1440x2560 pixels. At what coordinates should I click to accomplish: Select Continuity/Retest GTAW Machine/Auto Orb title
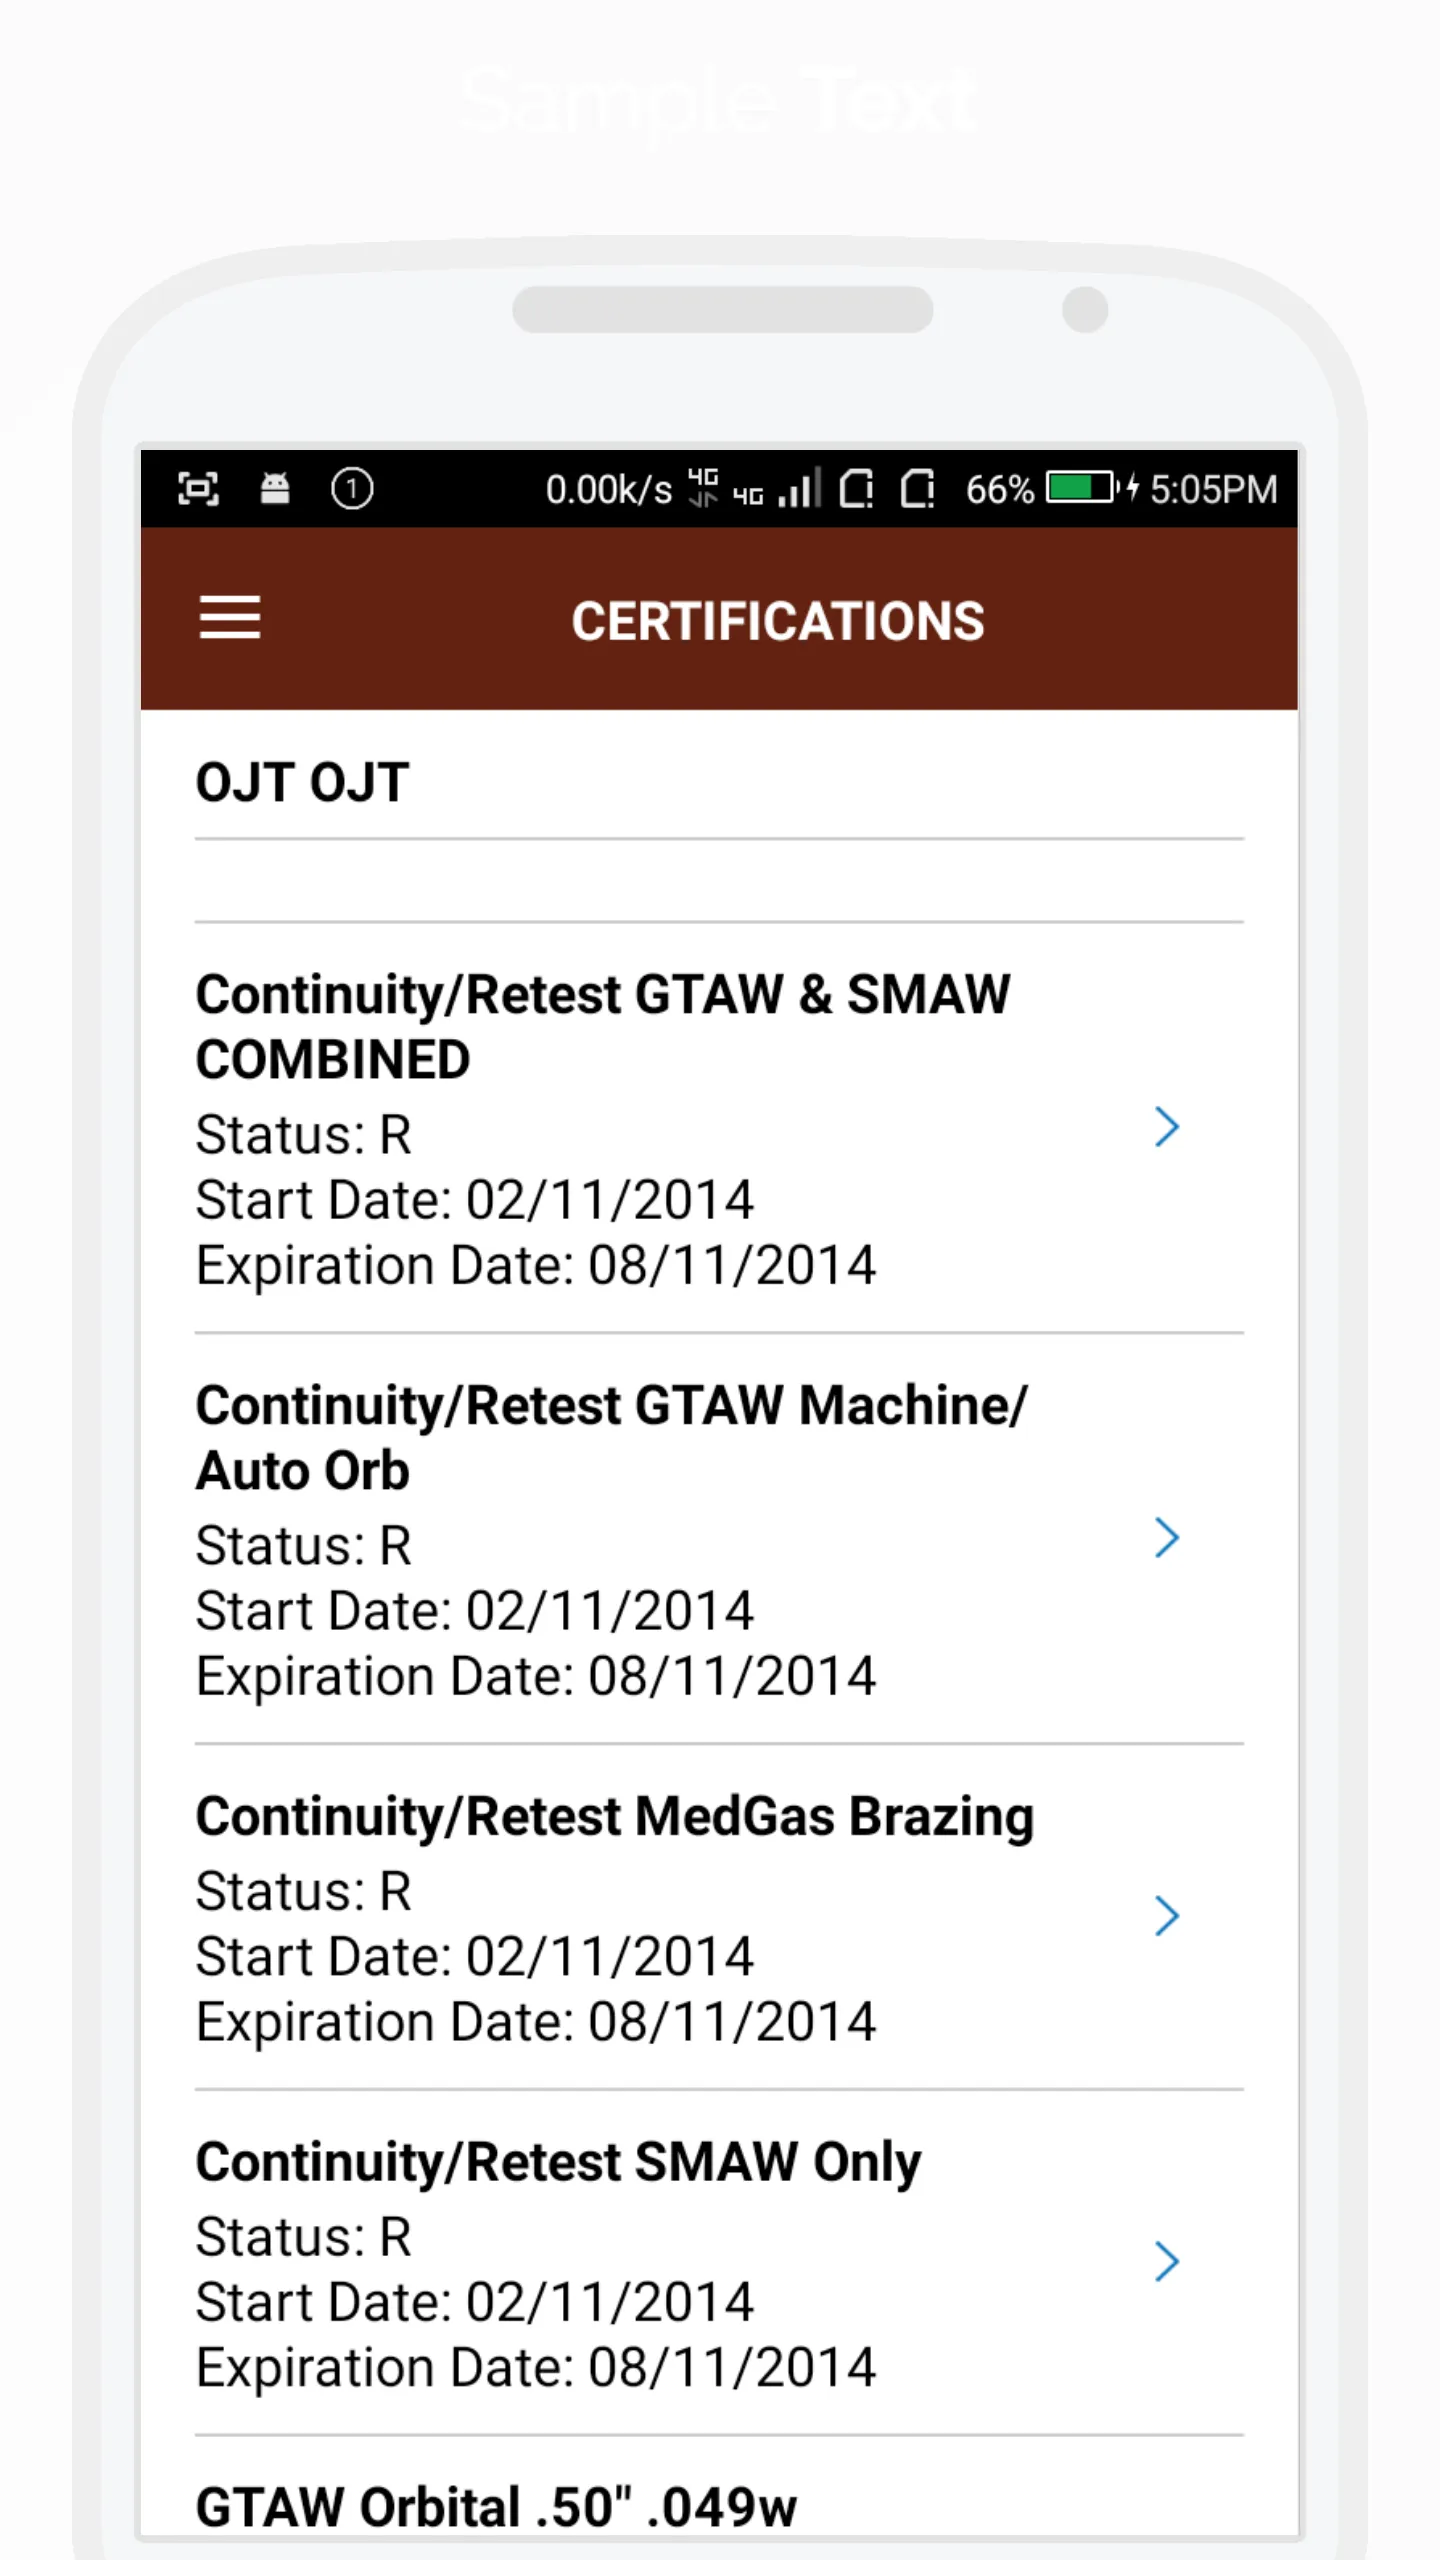coord(611,1438)
